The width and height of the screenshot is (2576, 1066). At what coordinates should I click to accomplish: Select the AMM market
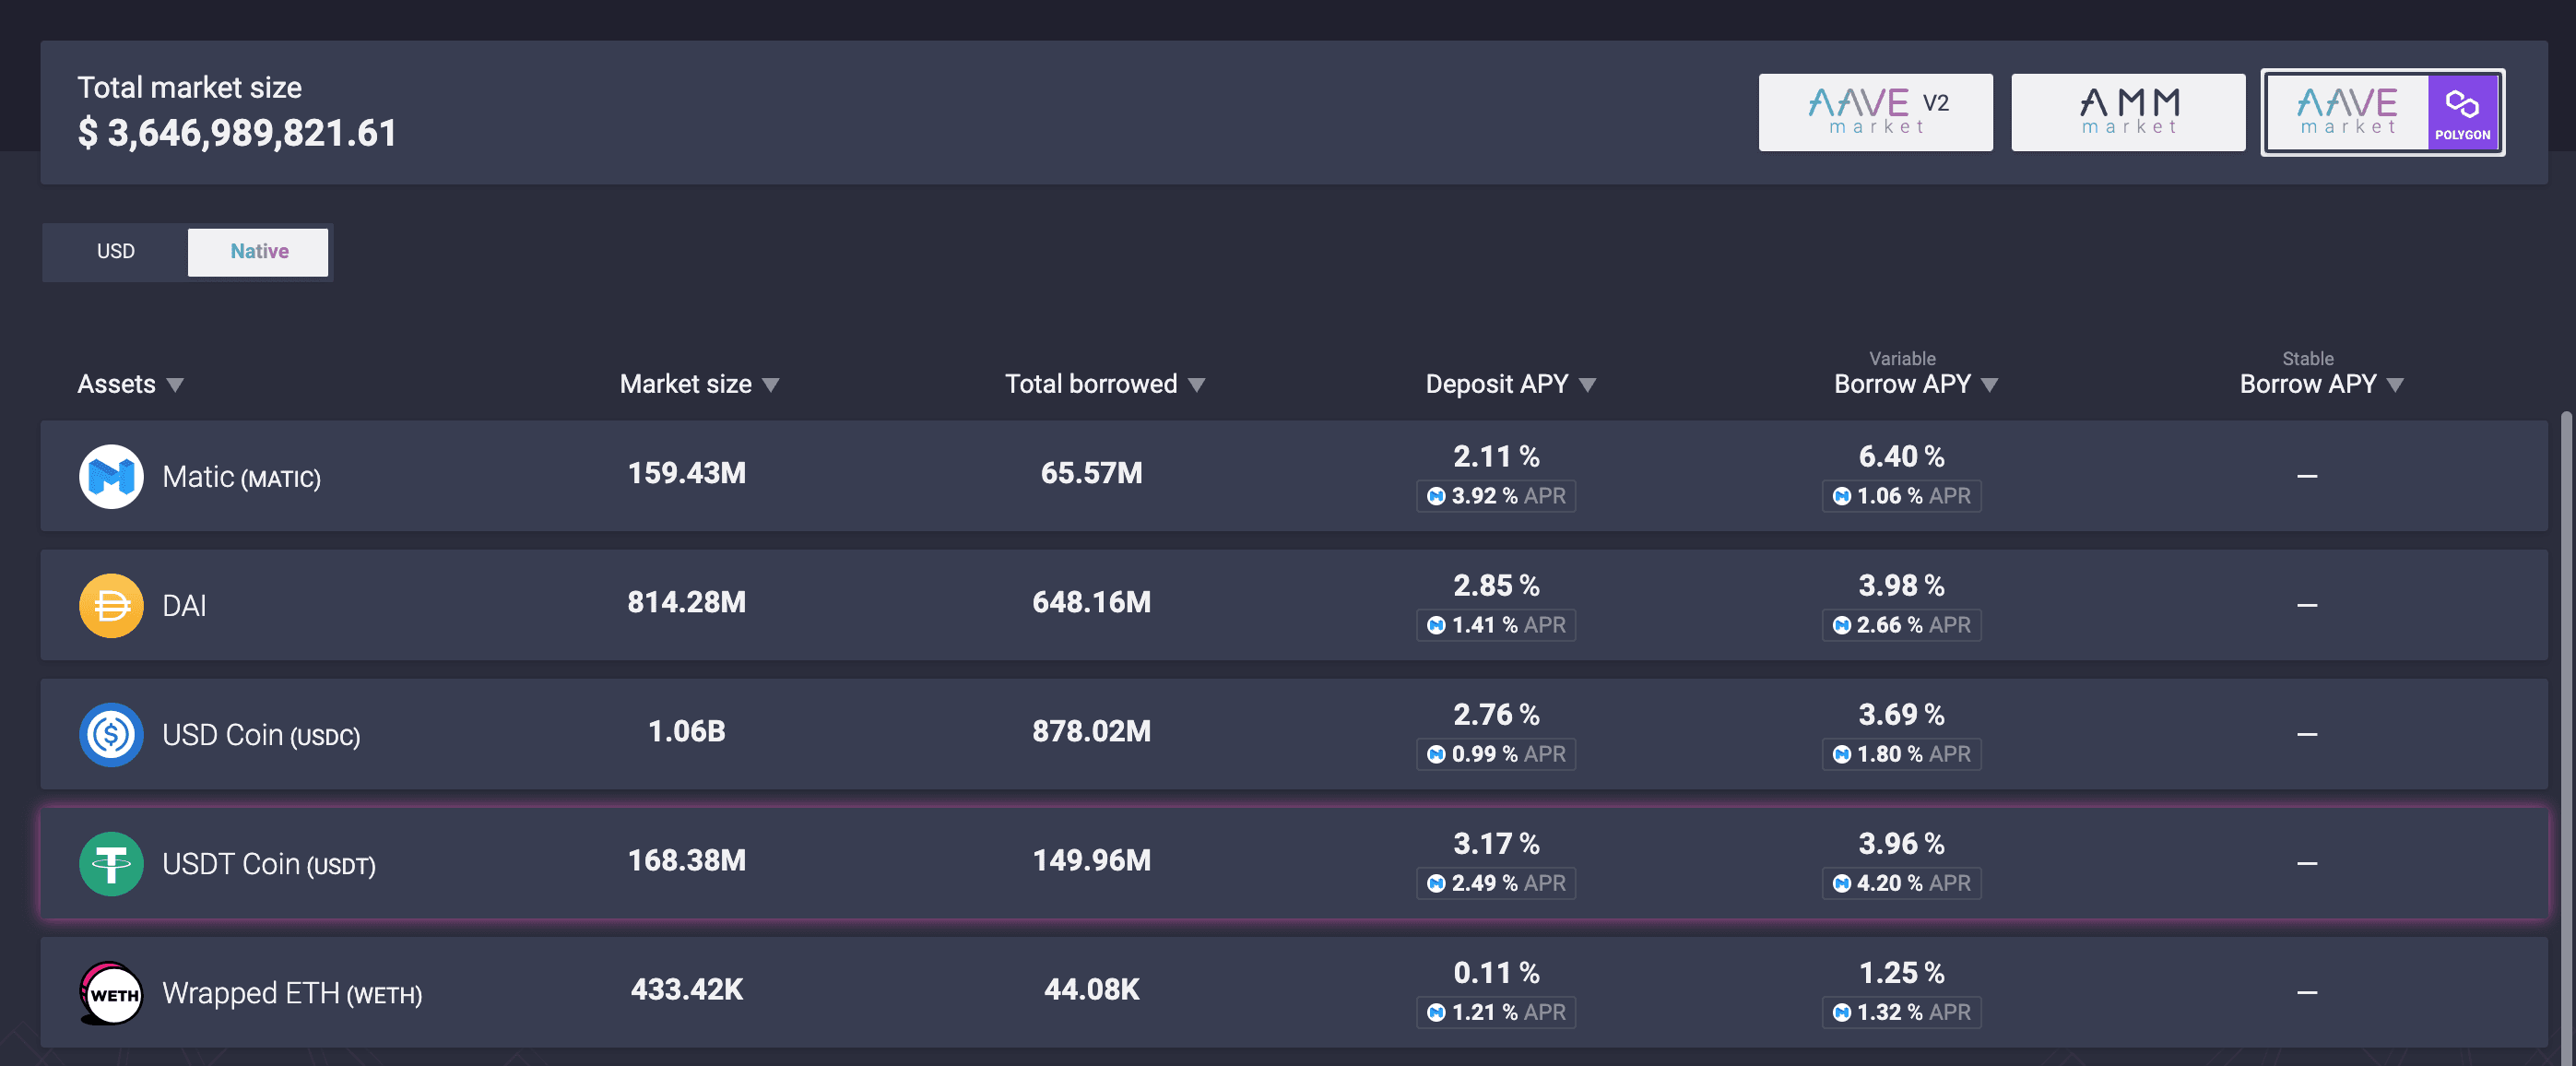click(2127, 112)
